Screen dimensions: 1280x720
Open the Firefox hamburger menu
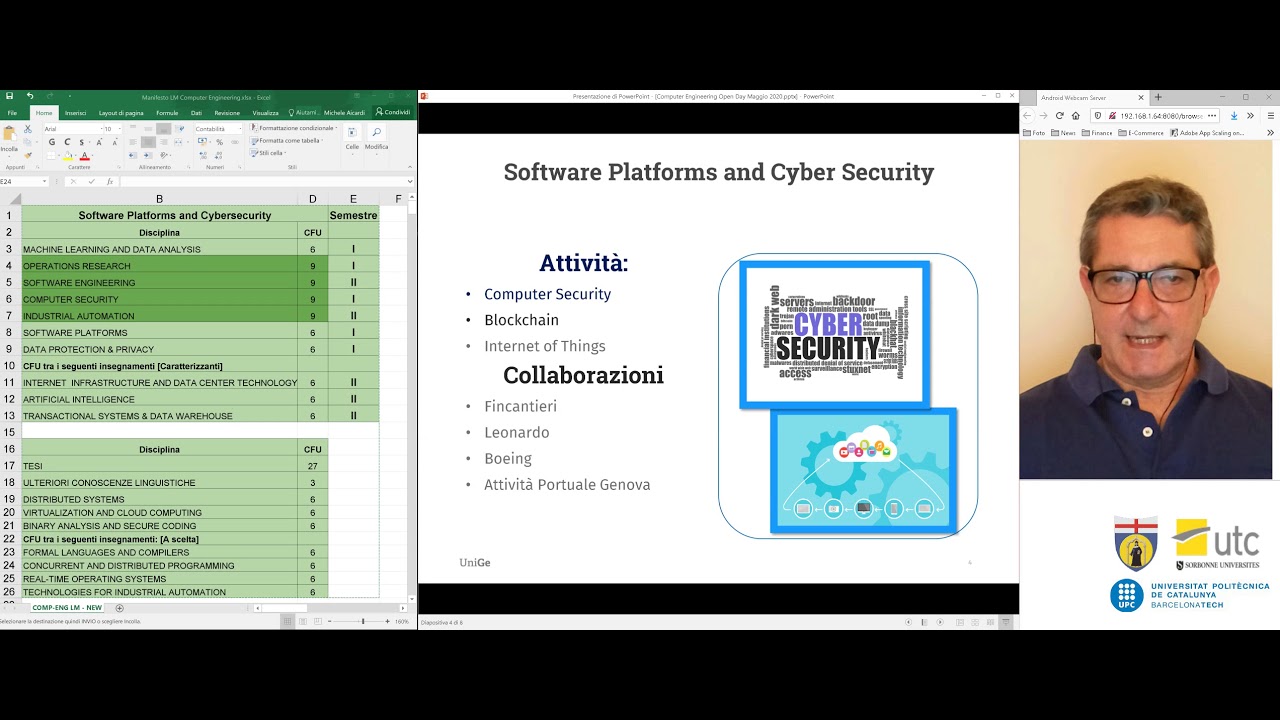tap(1271, 116)
